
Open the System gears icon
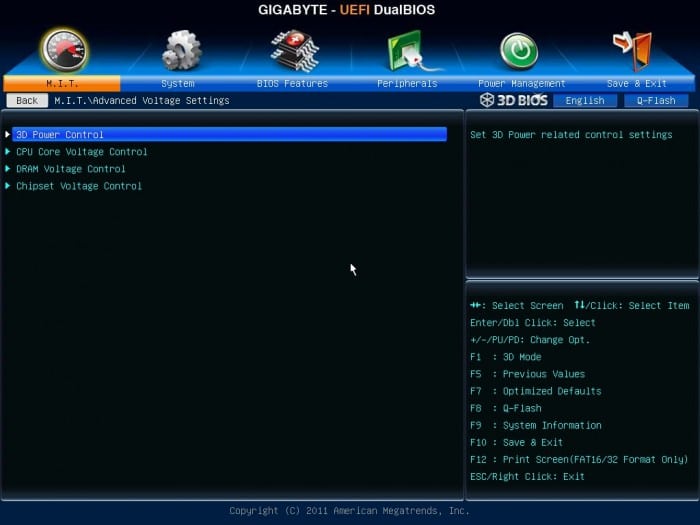pos(181,50)
